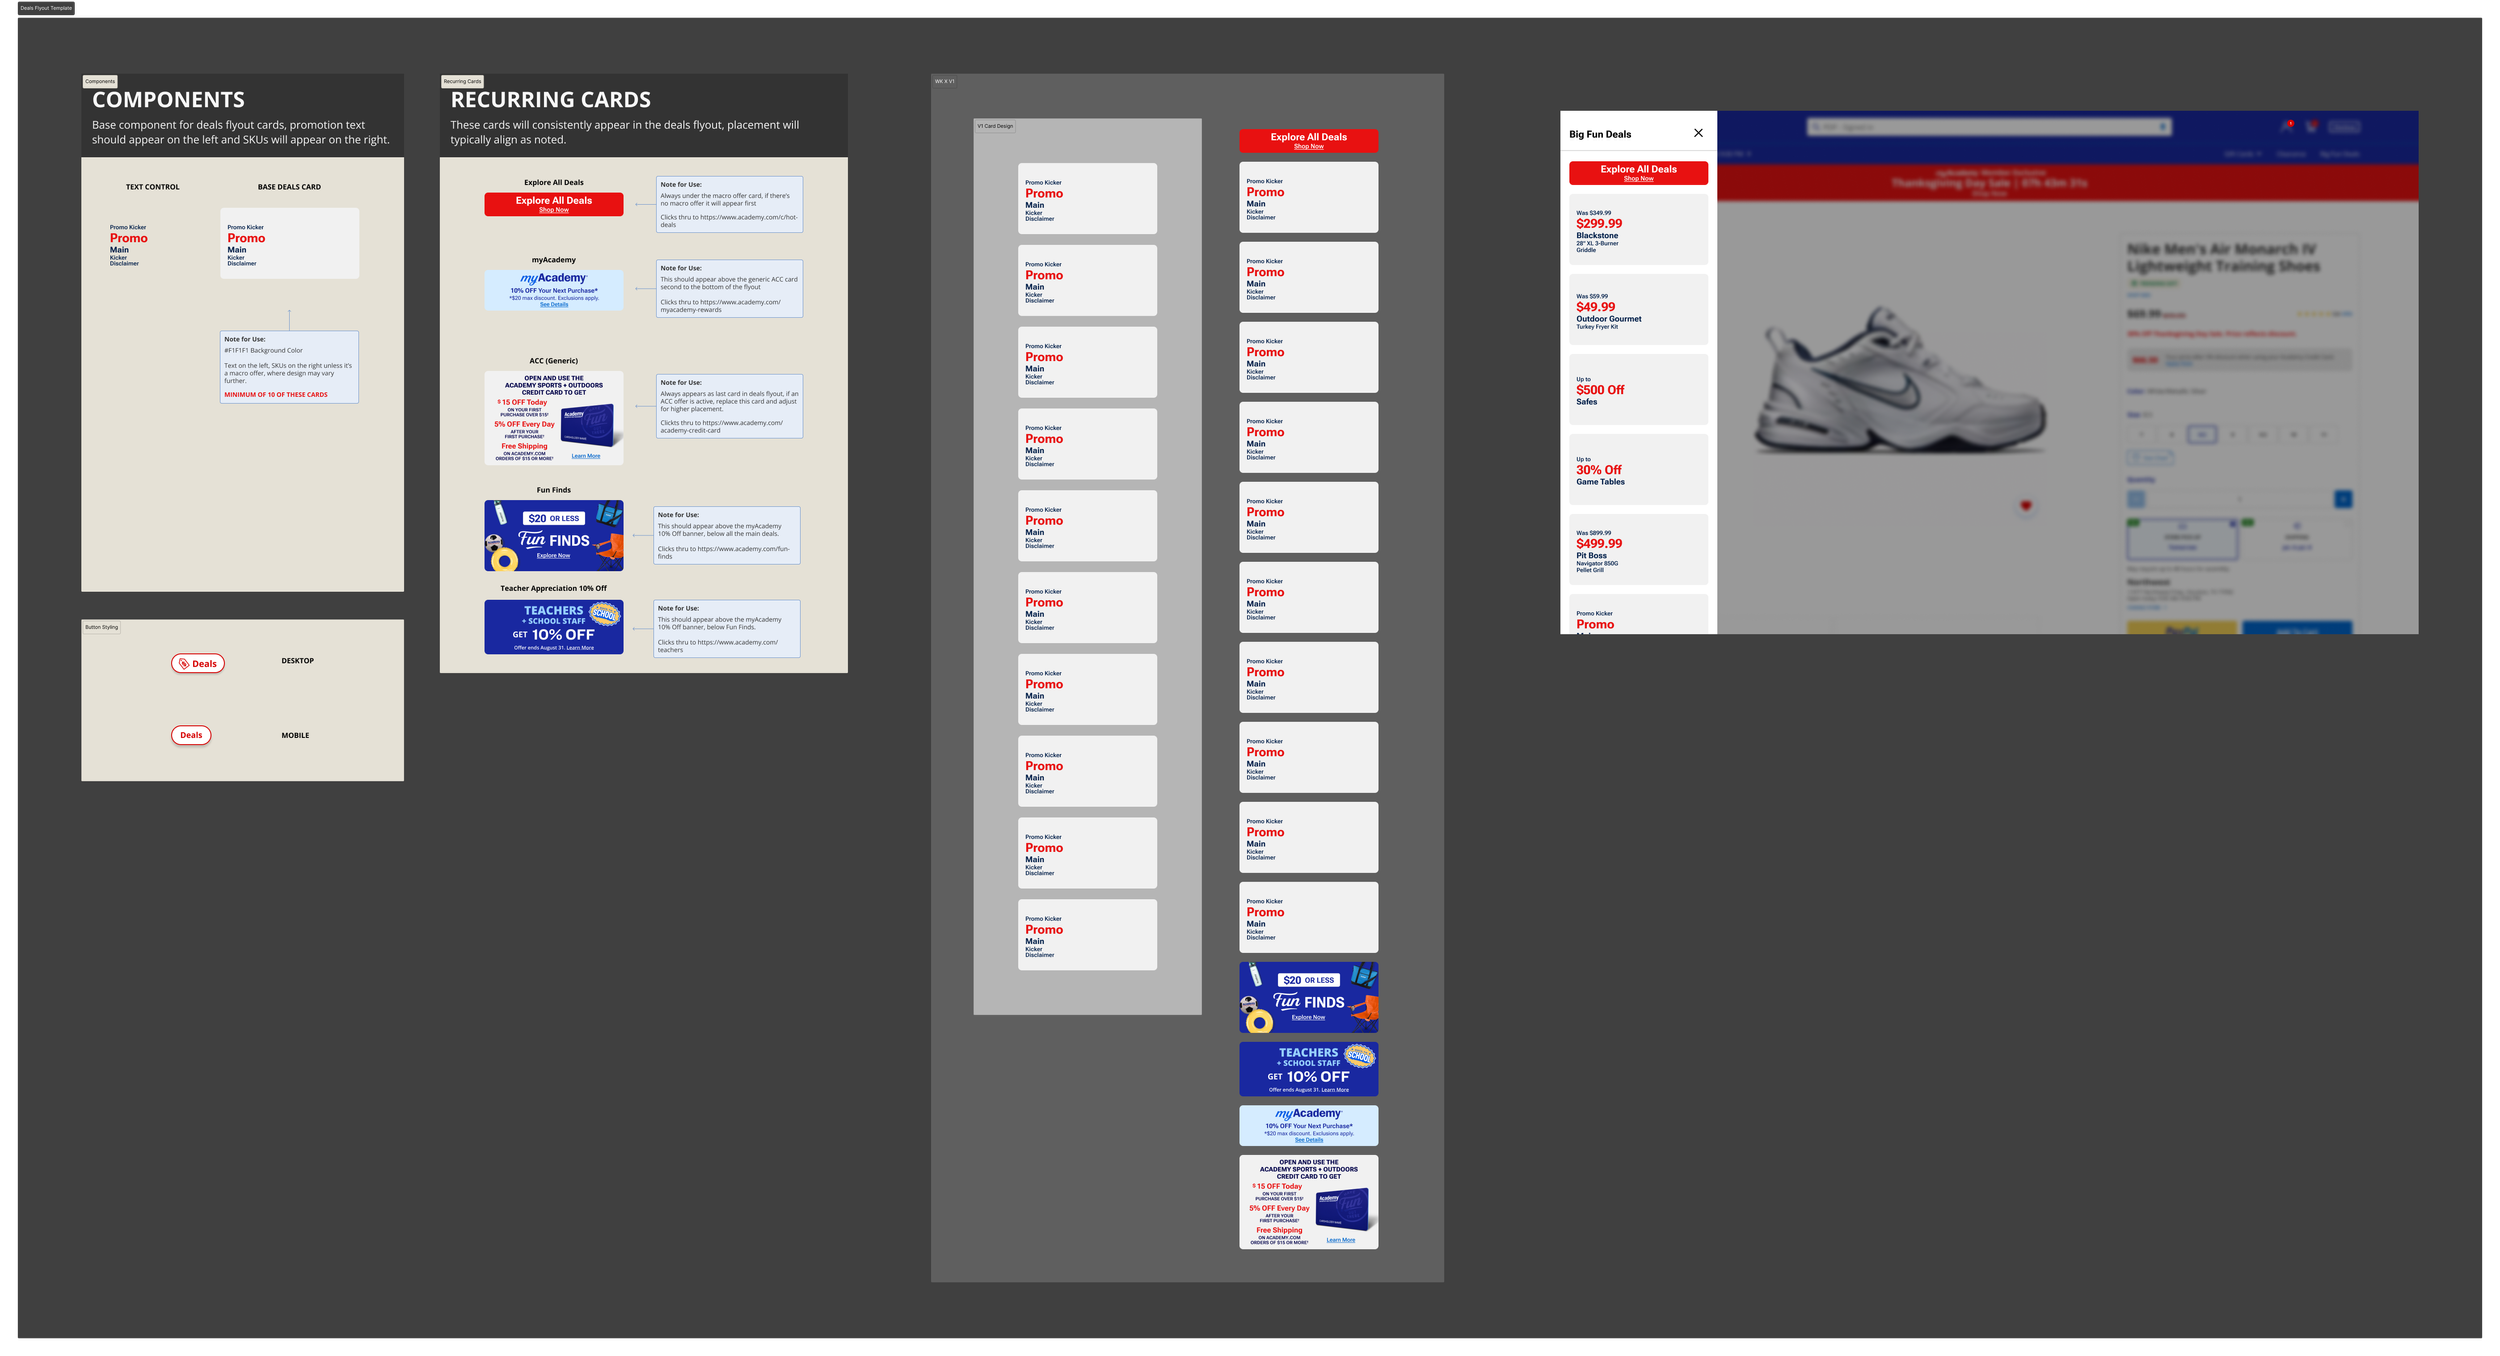This screenshot has height=1356, width=2500.
Task: Click the account icon with the red badge
Action: (x=2286, y=127)
